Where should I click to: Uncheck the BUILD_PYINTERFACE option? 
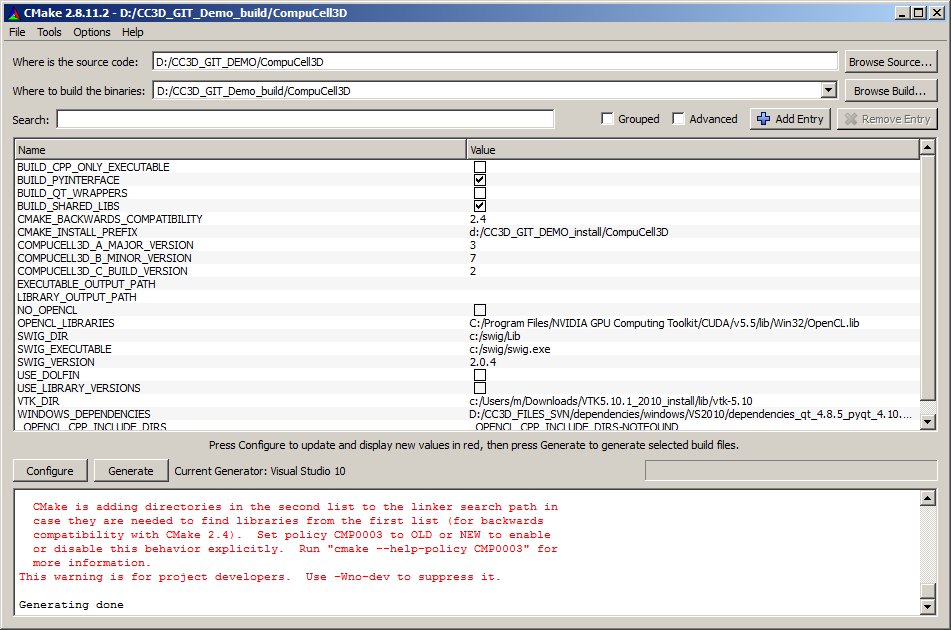(x=480, y=180)
